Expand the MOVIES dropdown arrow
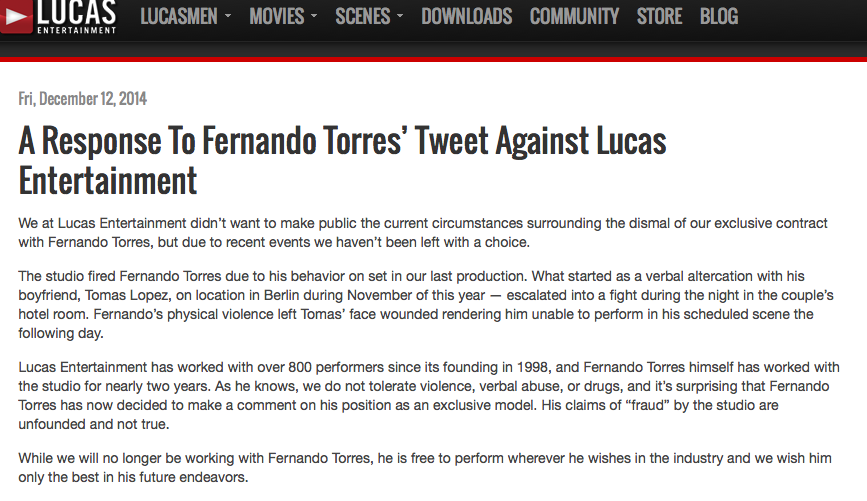The height and width of the screenshot is (501, 867). click(314, 16)
